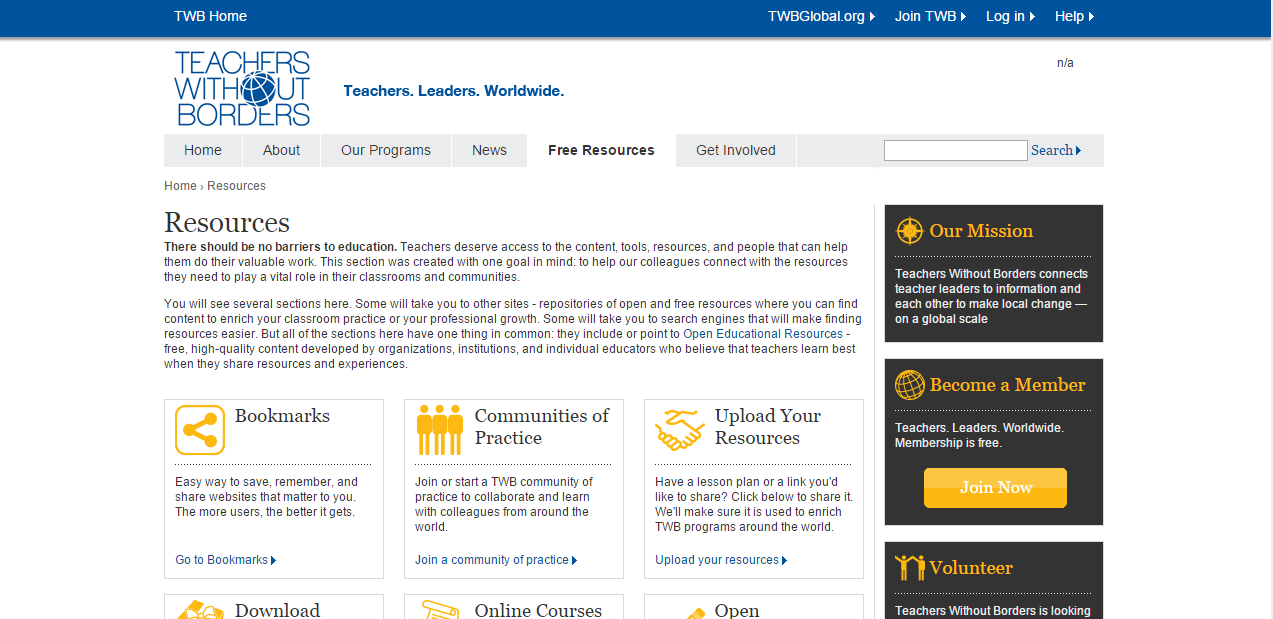
Task: Select the Free Resources tab
Action: pos(601,150)
